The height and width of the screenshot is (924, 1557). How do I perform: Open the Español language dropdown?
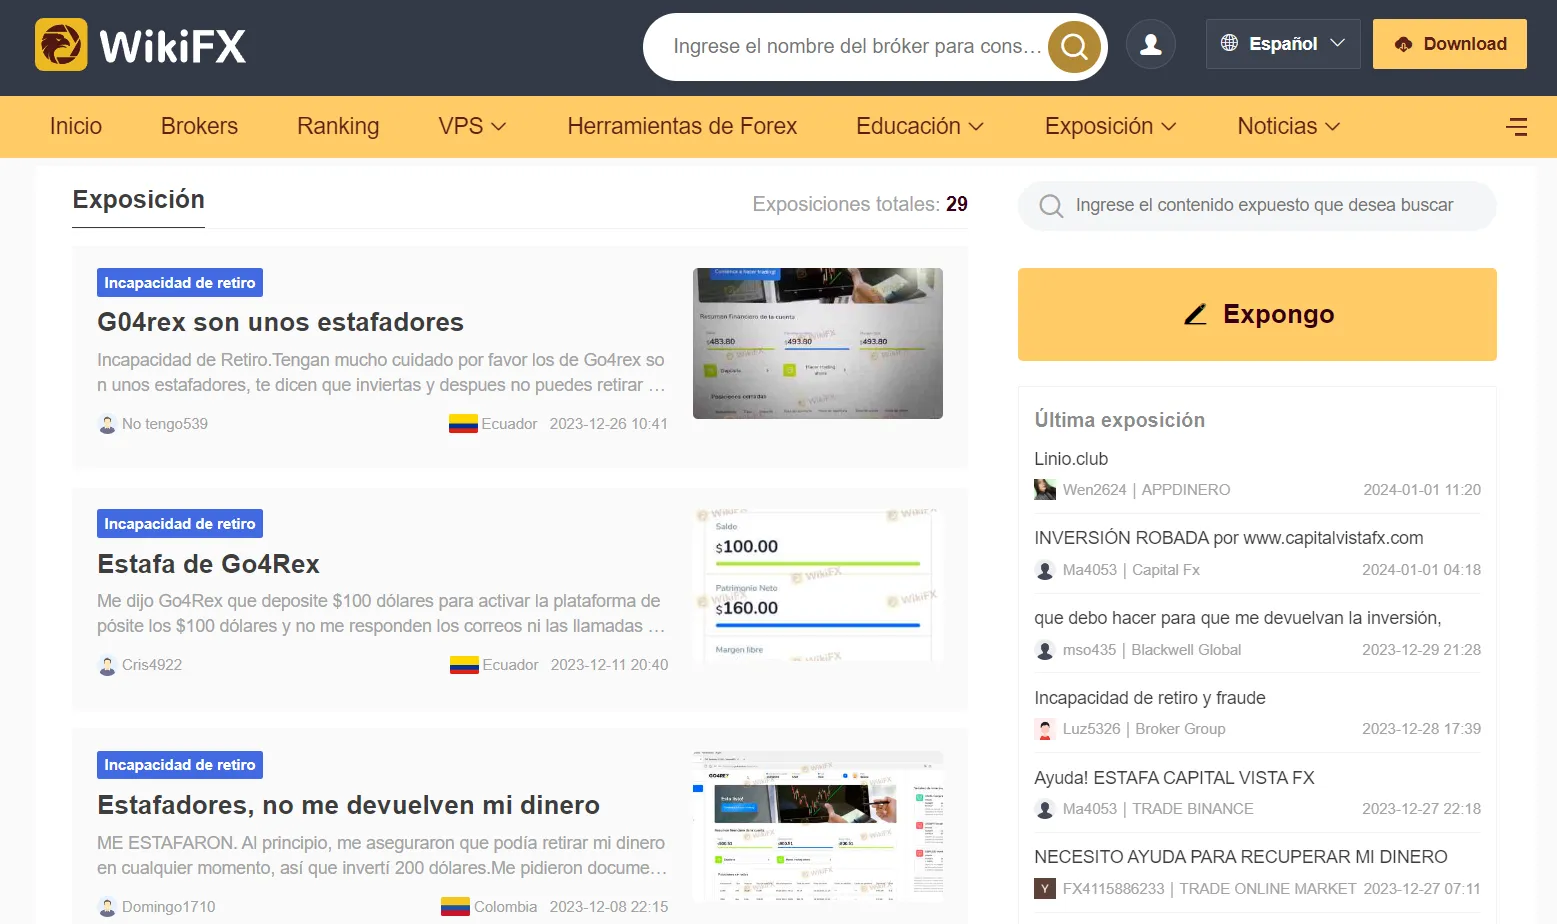(x=1283, y=44)
